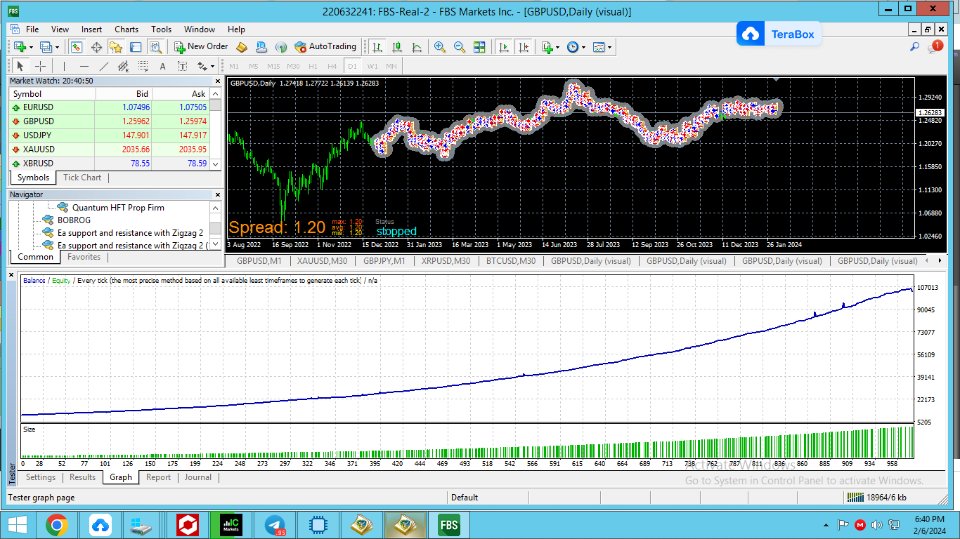Toggle chart Auto Scroll

pos(504,47)
